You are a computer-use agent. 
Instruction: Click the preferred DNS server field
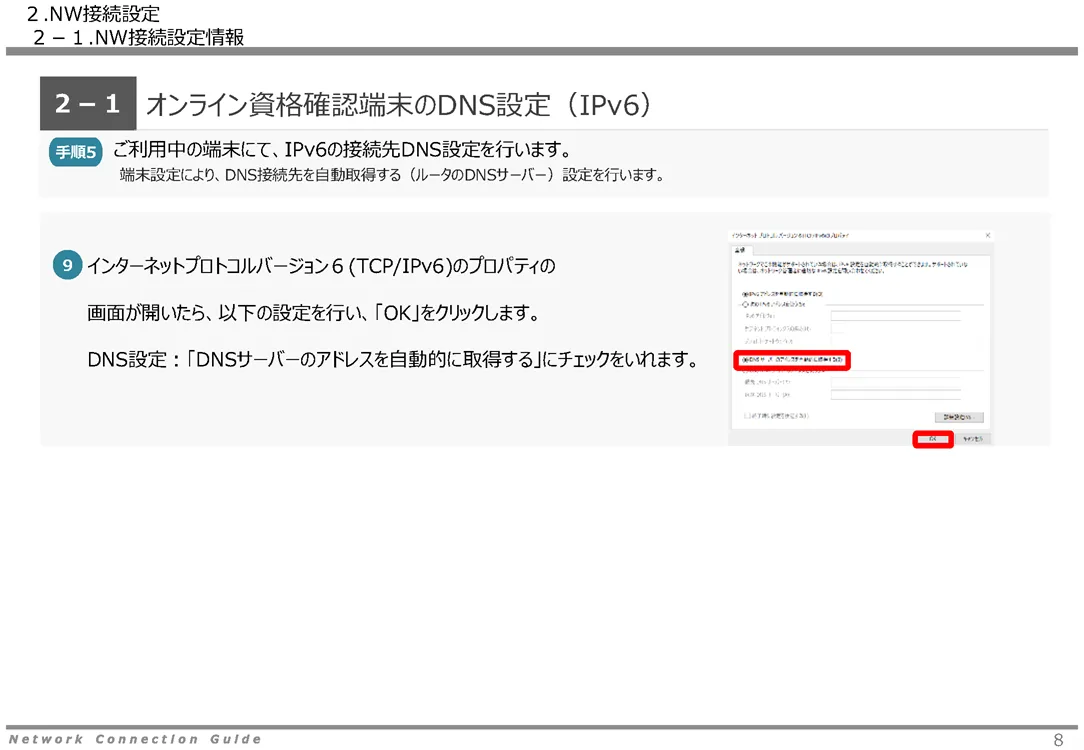[895, 382]
